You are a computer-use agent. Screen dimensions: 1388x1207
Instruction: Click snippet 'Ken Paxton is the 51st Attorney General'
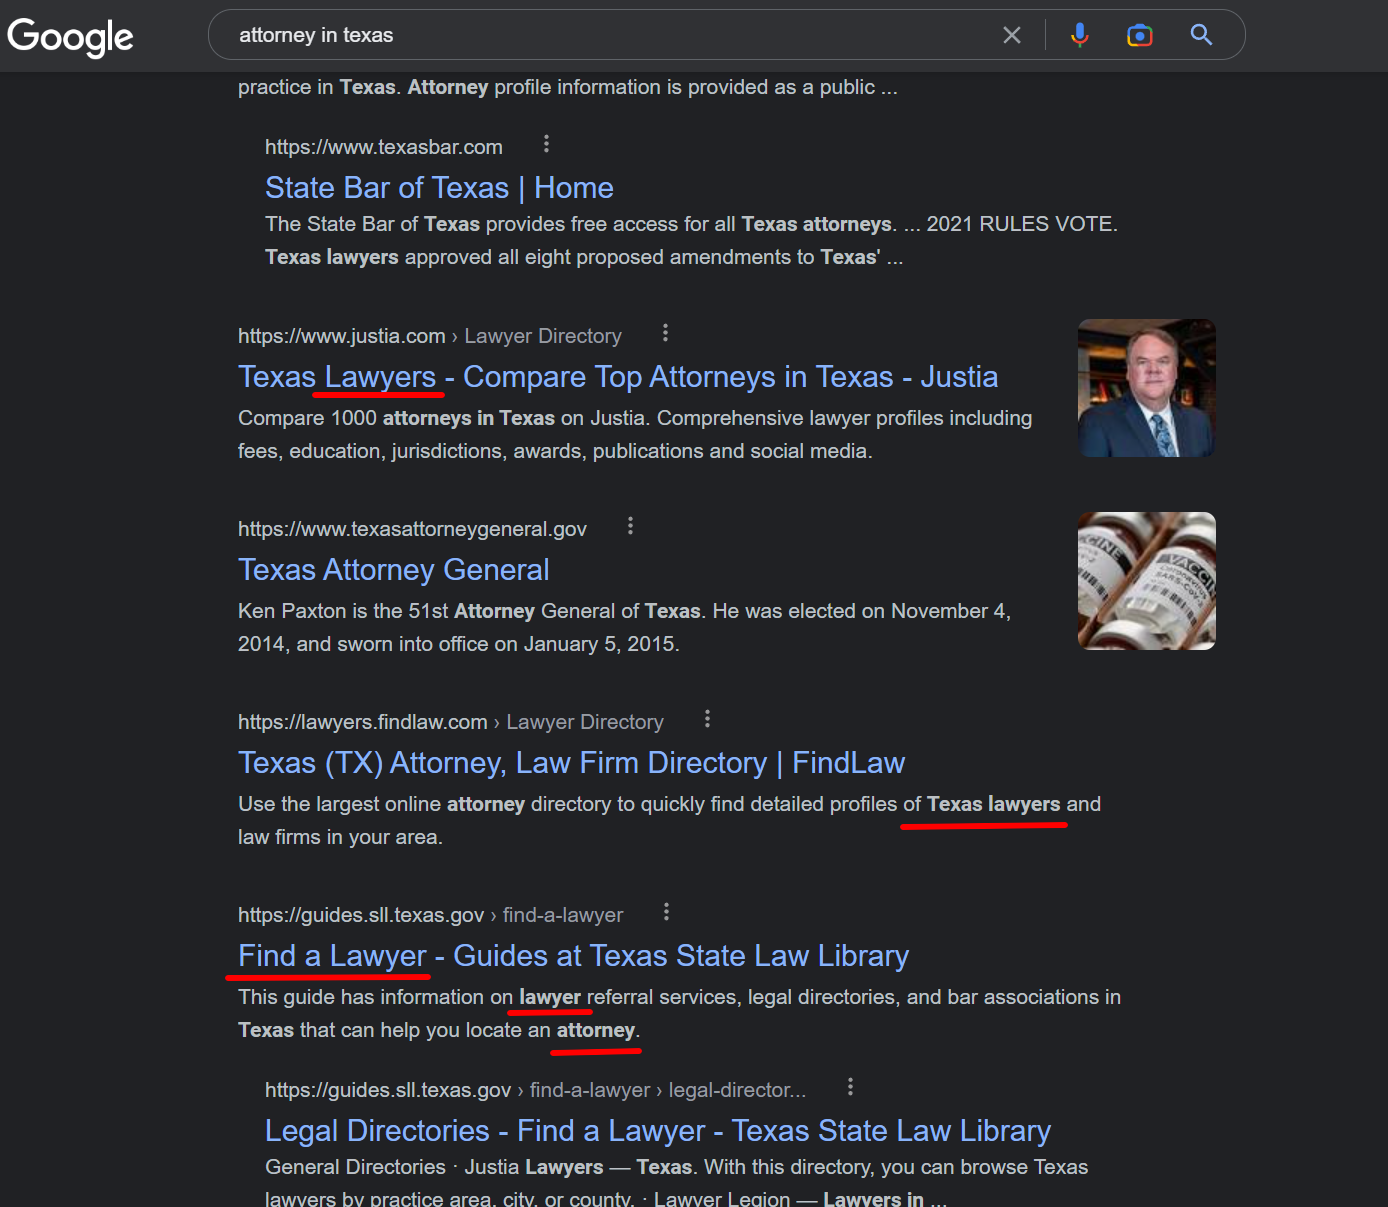click(625, 628)
